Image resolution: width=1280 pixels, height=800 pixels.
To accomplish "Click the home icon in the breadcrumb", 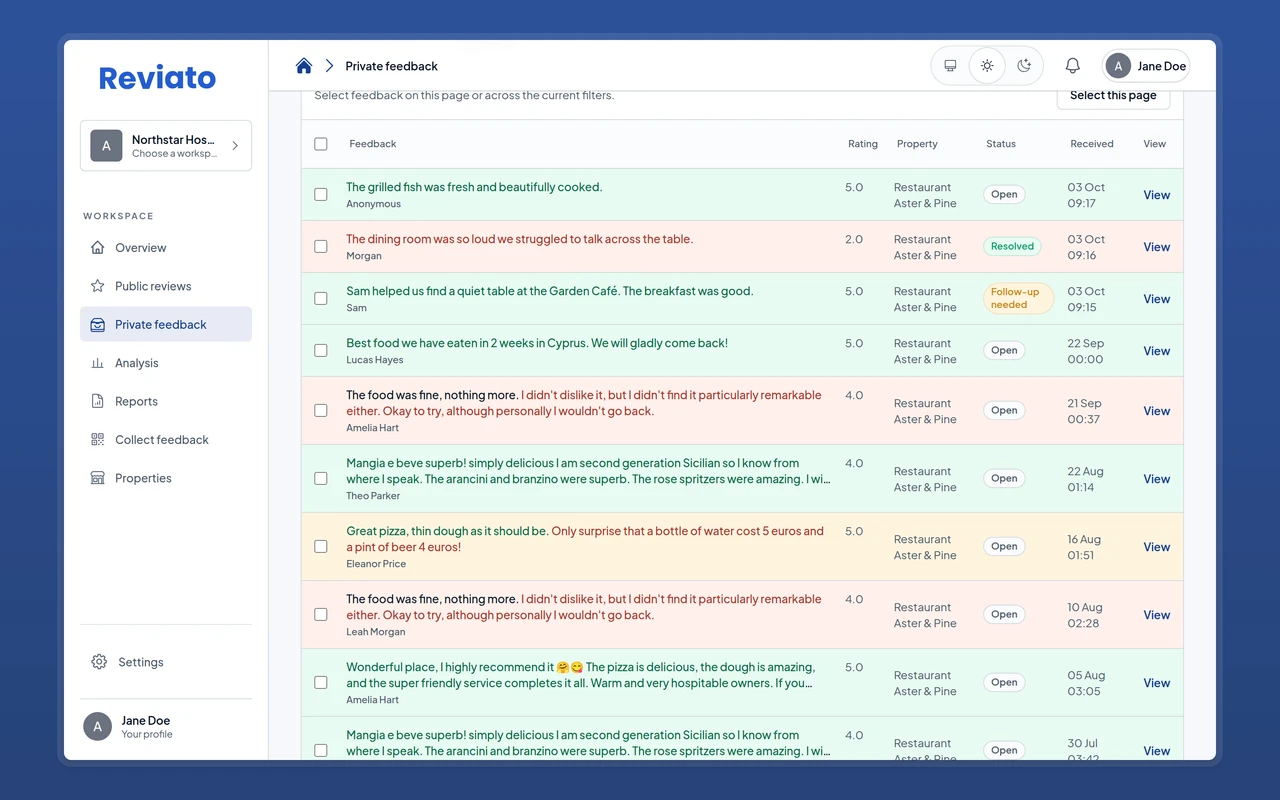I will click(304, 66).
